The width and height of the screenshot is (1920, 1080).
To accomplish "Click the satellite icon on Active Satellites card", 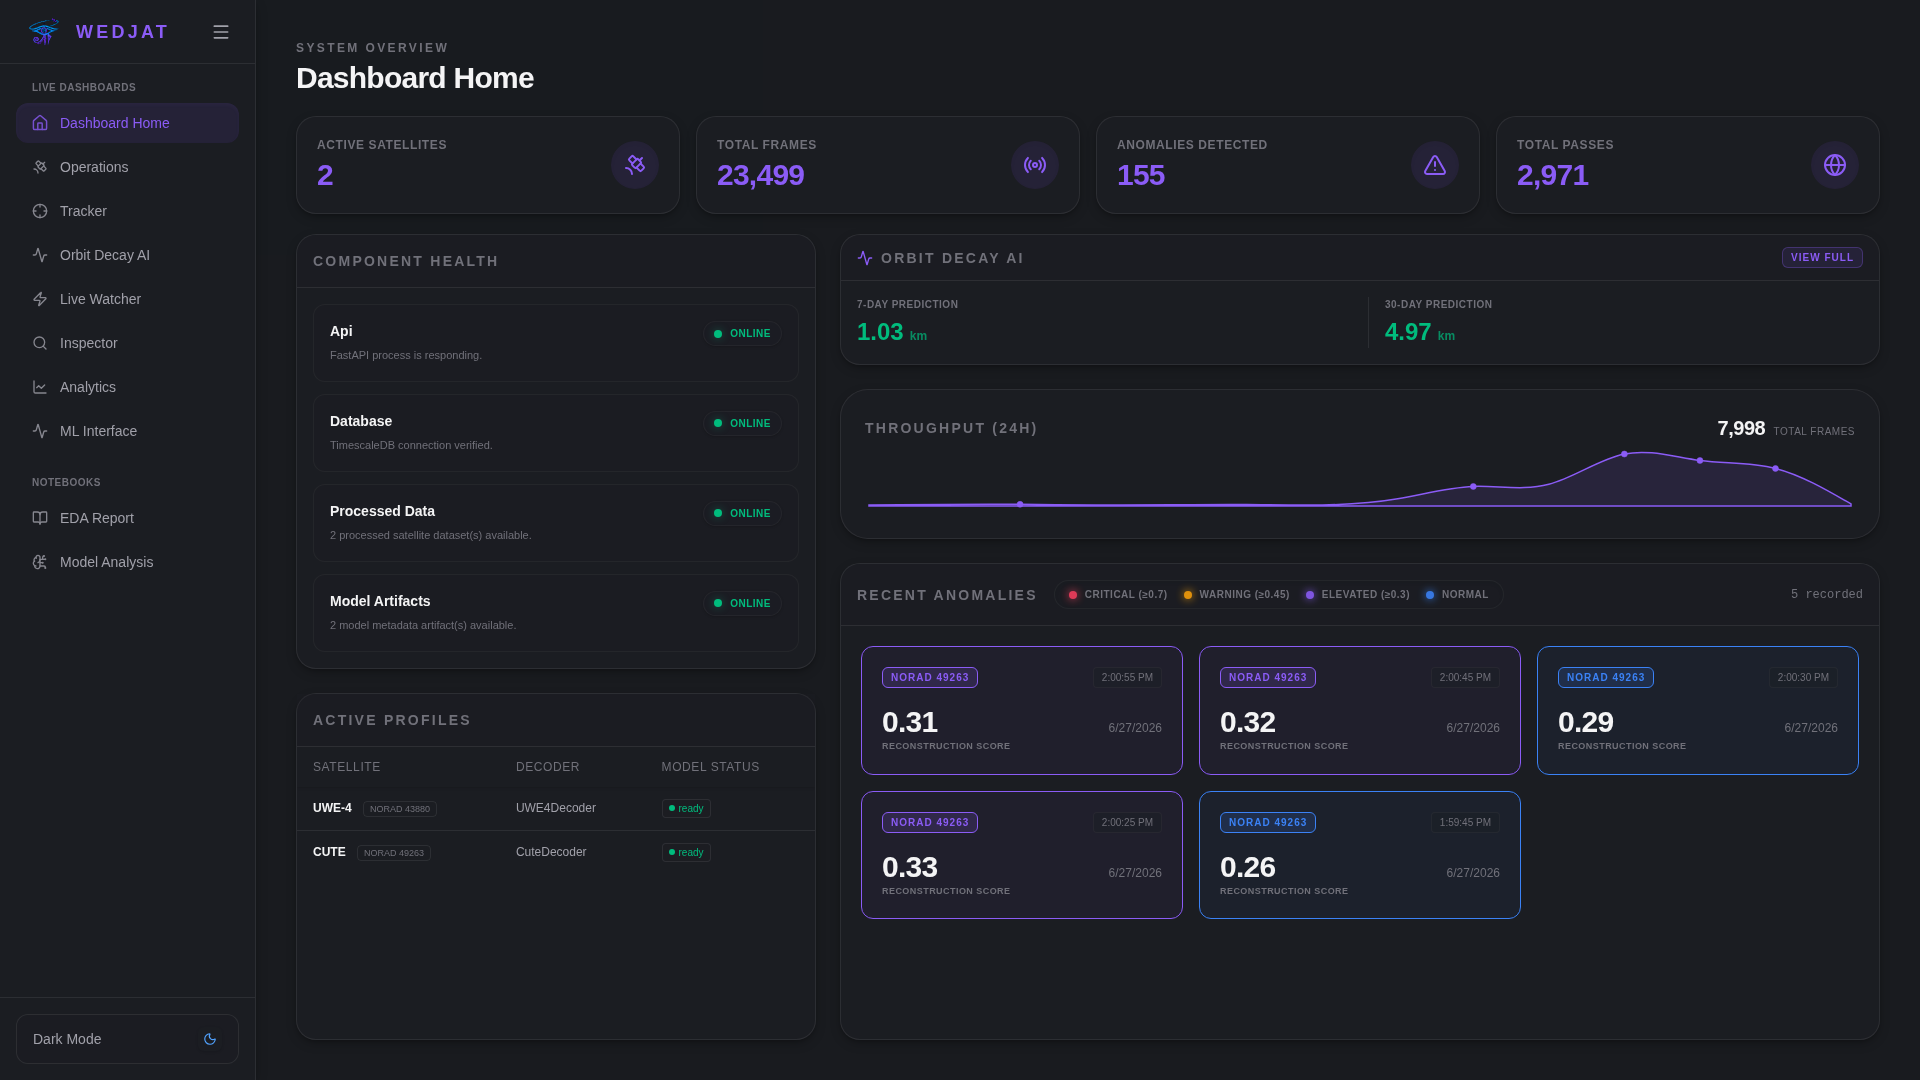I will click(x=635, y=165).
